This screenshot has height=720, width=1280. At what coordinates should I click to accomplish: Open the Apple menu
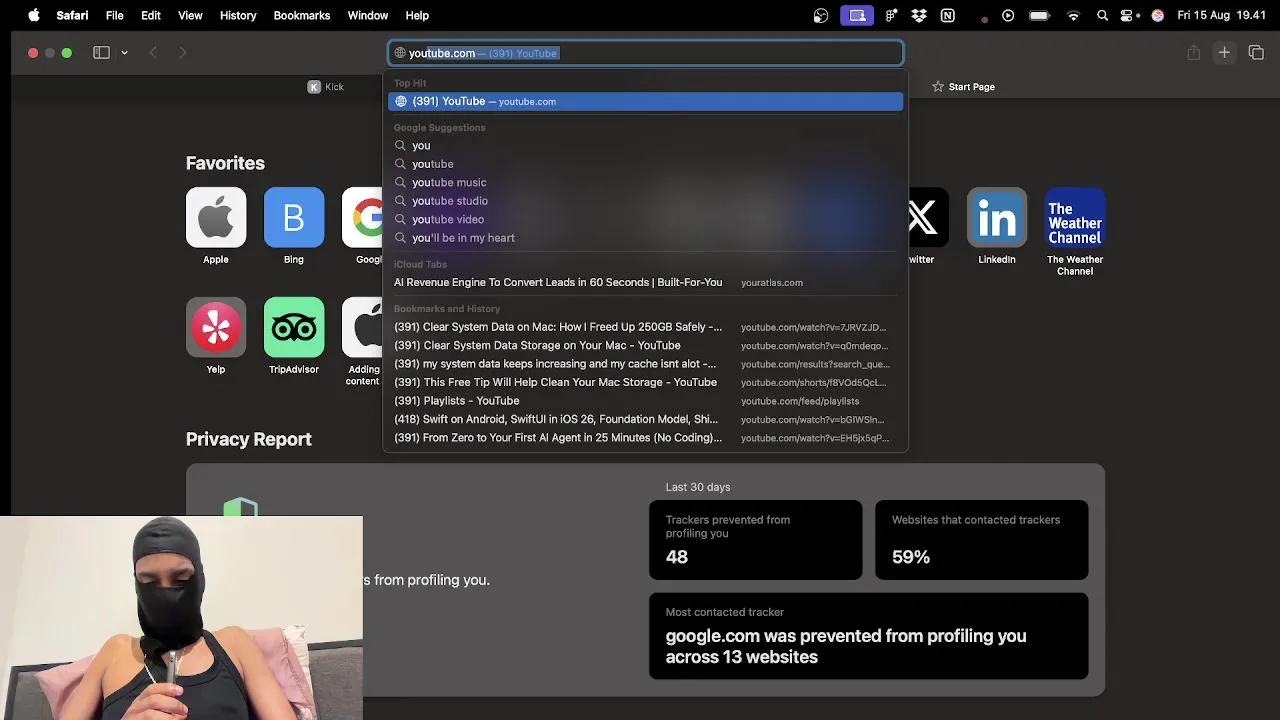34,15
